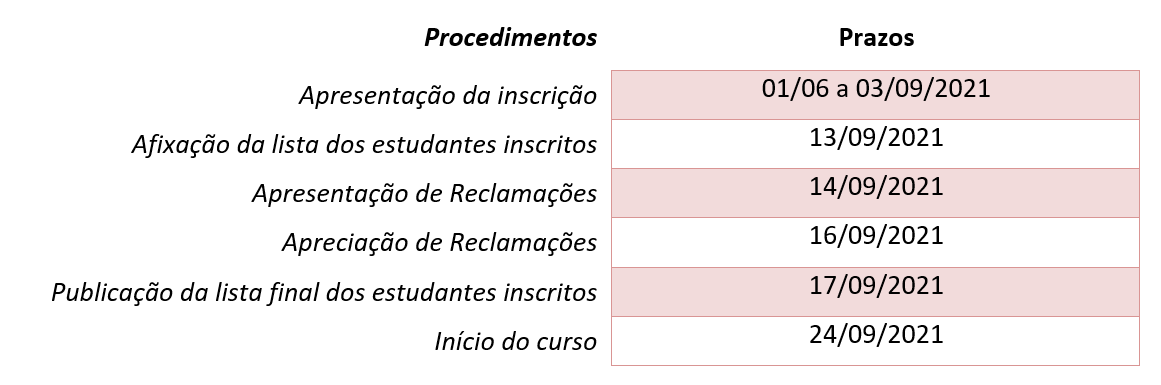Select the 17/09/2021 date cell

[x=875, y=292]
